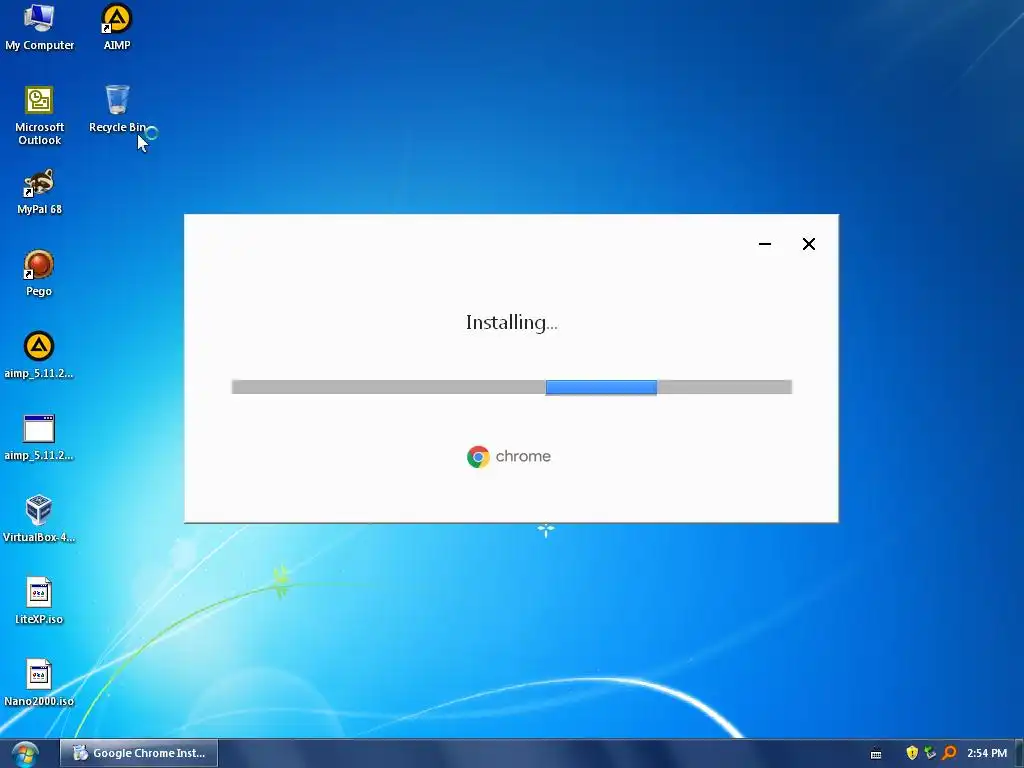Click the 'Installing...' status text

click(511, 323)
